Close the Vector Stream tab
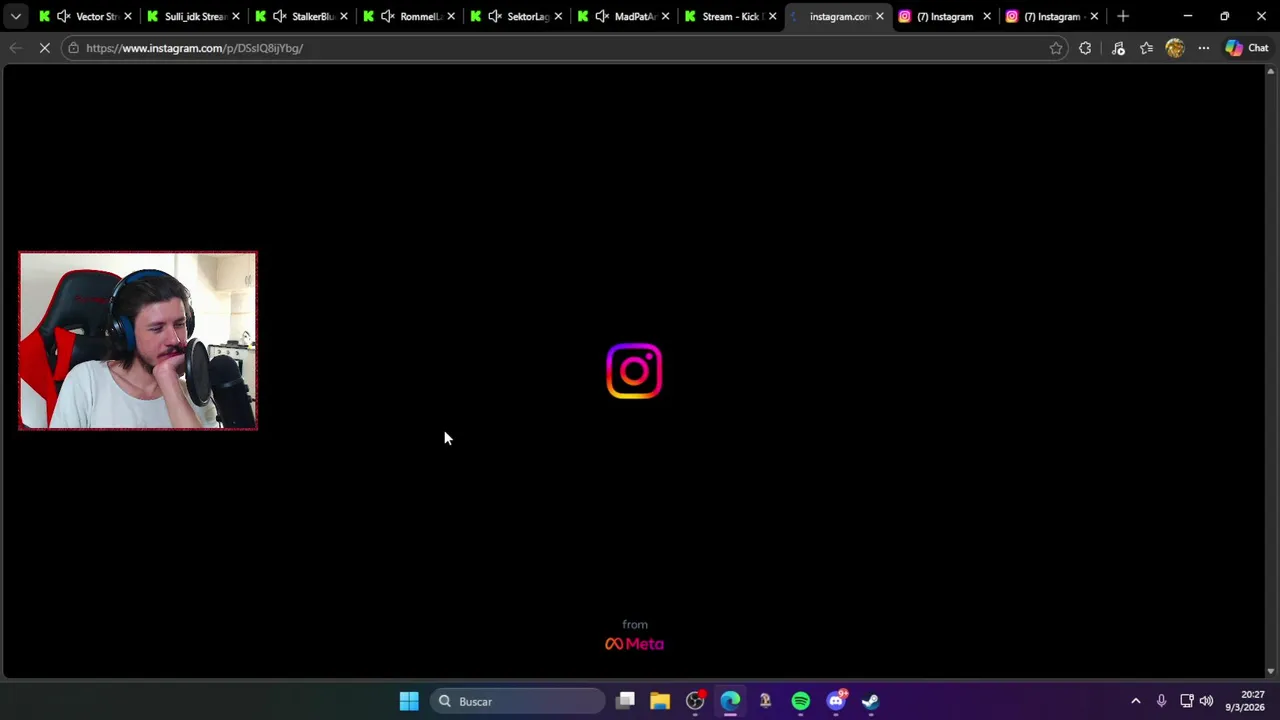 [x=128, y=16]
